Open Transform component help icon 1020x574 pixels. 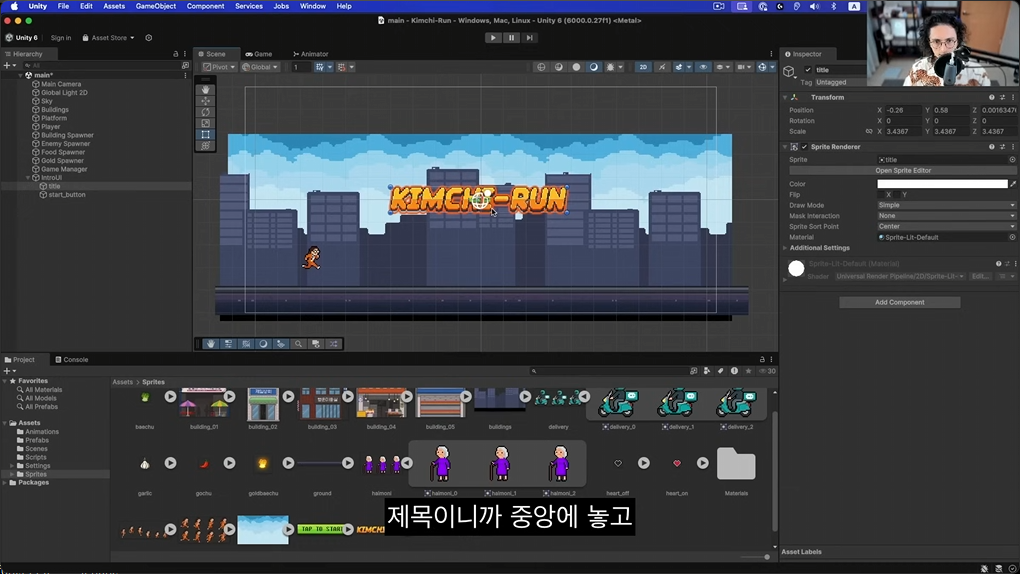[991, 98]
